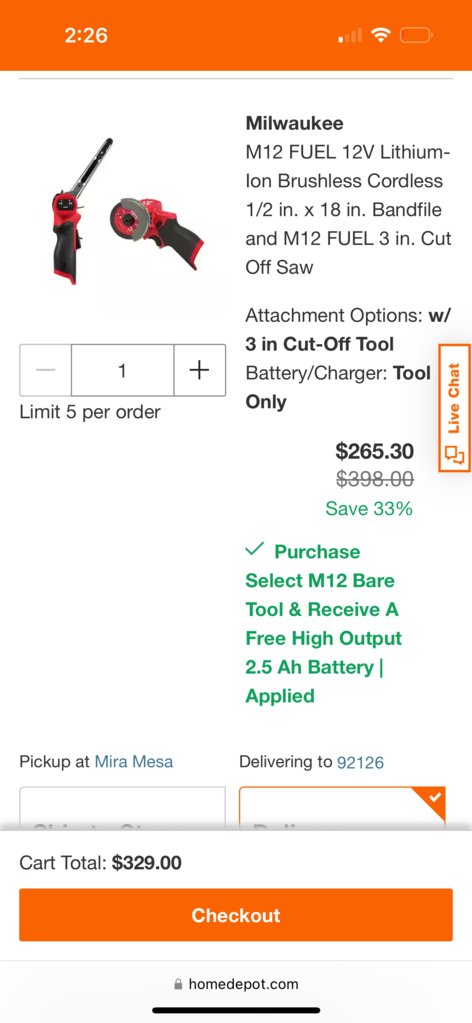The width and height of the screenshot is (472, 1023).
Task: Select the Delivery fulfillment option card
Action: 342,808
